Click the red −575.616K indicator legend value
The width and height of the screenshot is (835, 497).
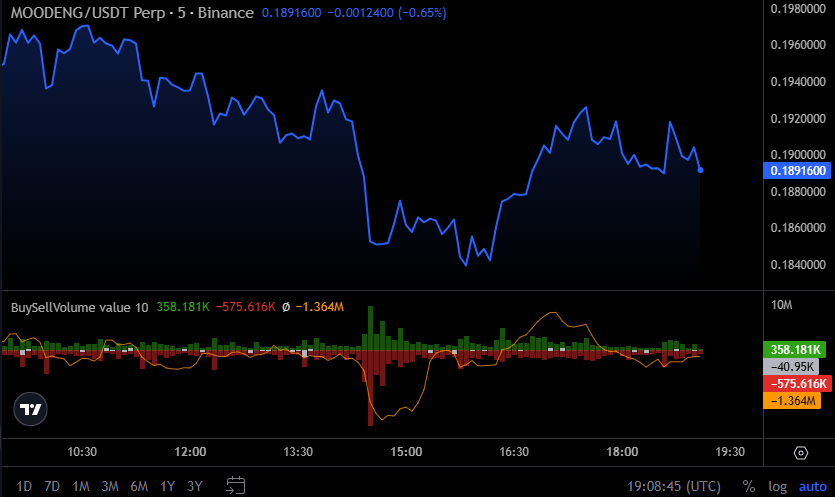pos(245,307)
